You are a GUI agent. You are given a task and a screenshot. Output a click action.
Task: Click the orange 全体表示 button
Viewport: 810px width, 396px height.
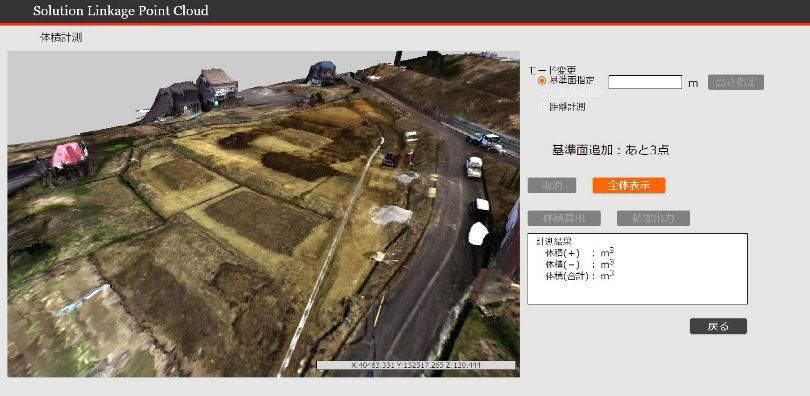tap(629, 185)
